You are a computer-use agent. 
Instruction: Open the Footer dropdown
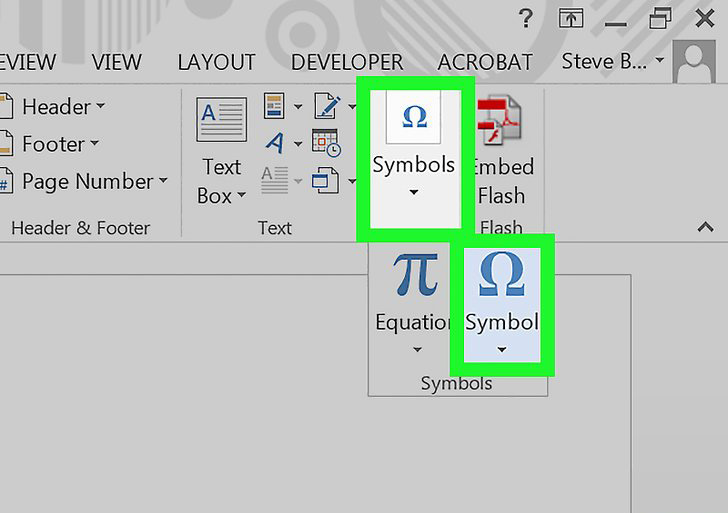50,144
